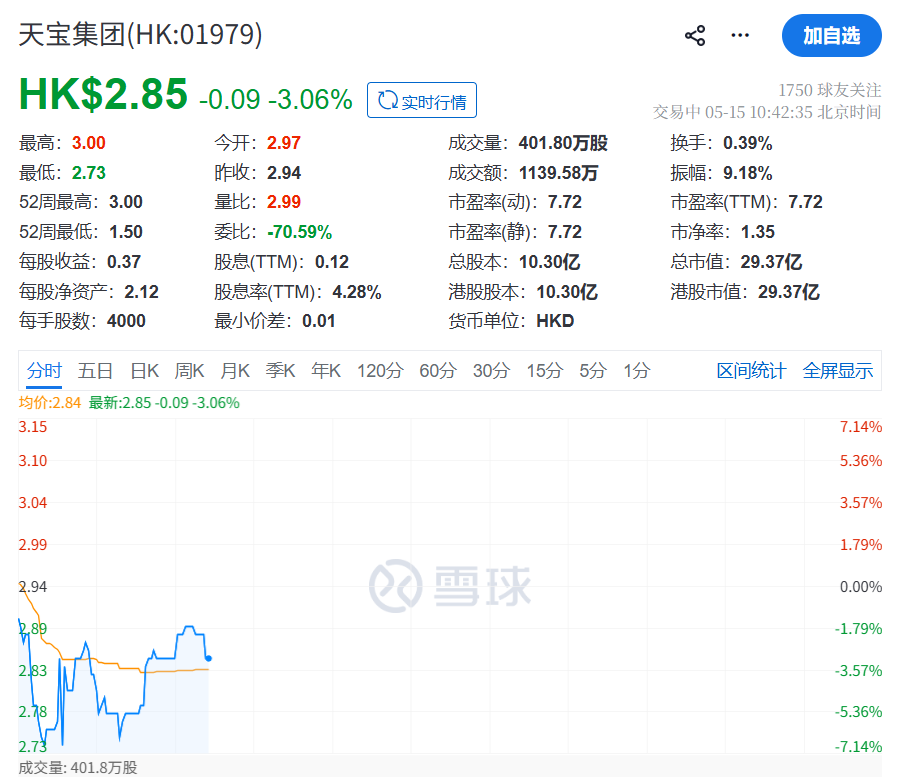
Task: Select the 60分 interval tab
Action: tap(438, 371)
